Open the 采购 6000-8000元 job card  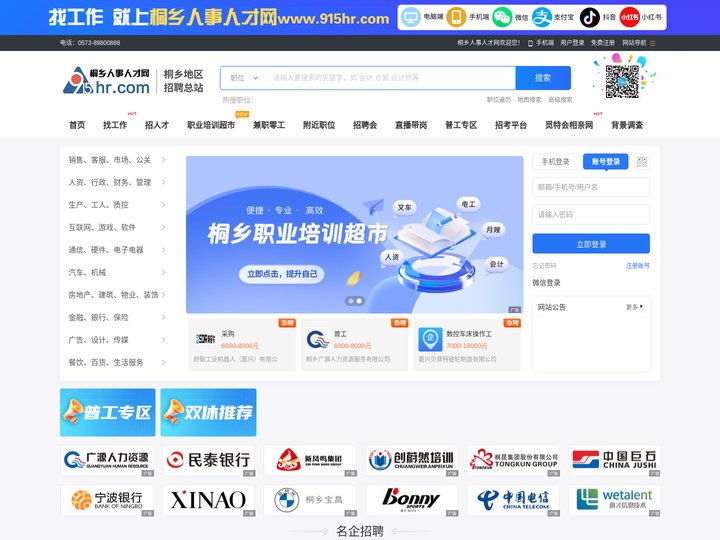click(242, 345)
